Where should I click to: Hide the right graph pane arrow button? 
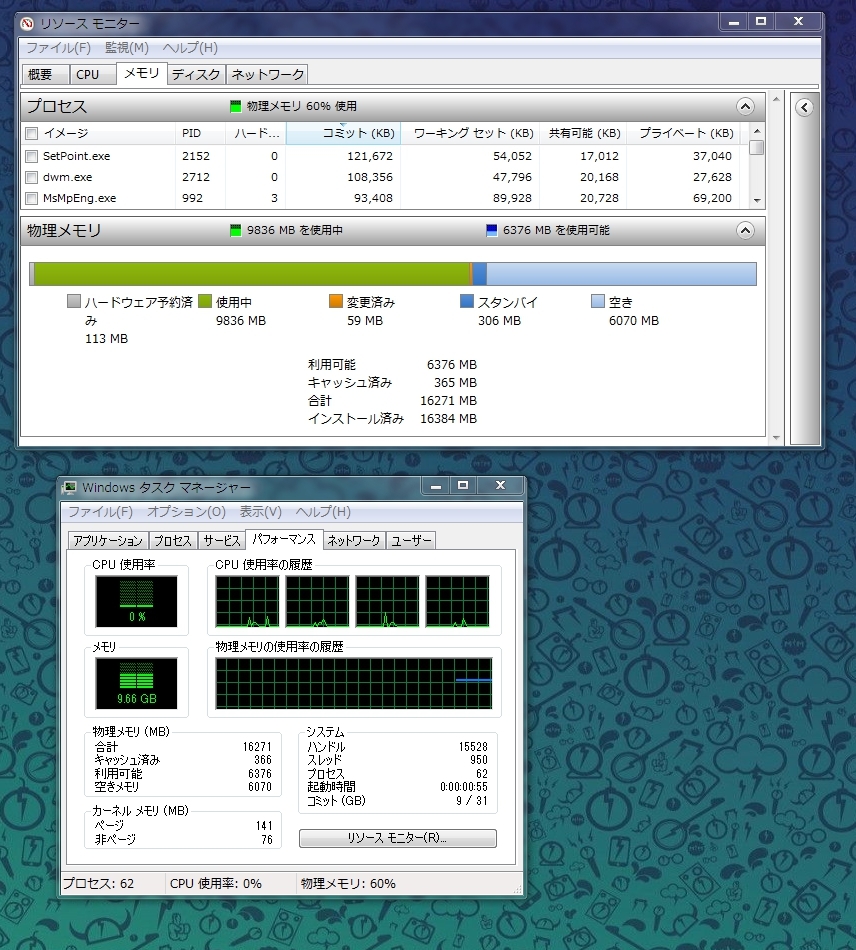804,108
